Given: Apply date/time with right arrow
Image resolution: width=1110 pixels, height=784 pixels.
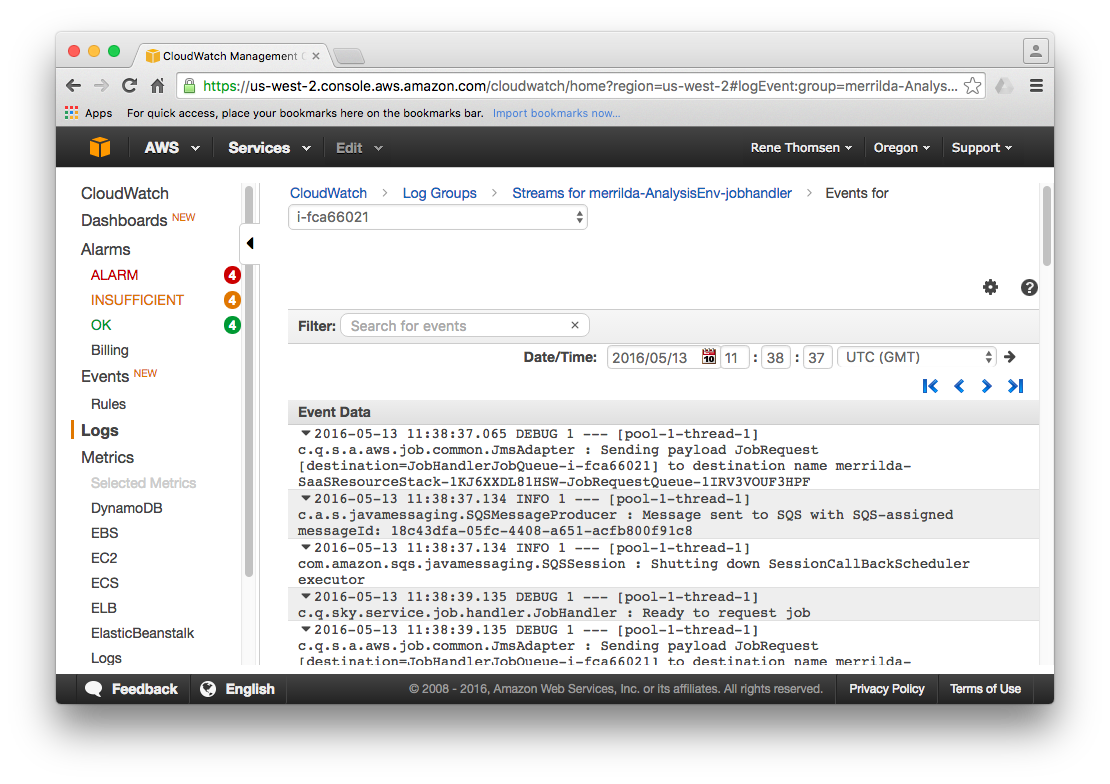Looking at the screenshot, I should pyautogui.click(x=1010, y=357).
